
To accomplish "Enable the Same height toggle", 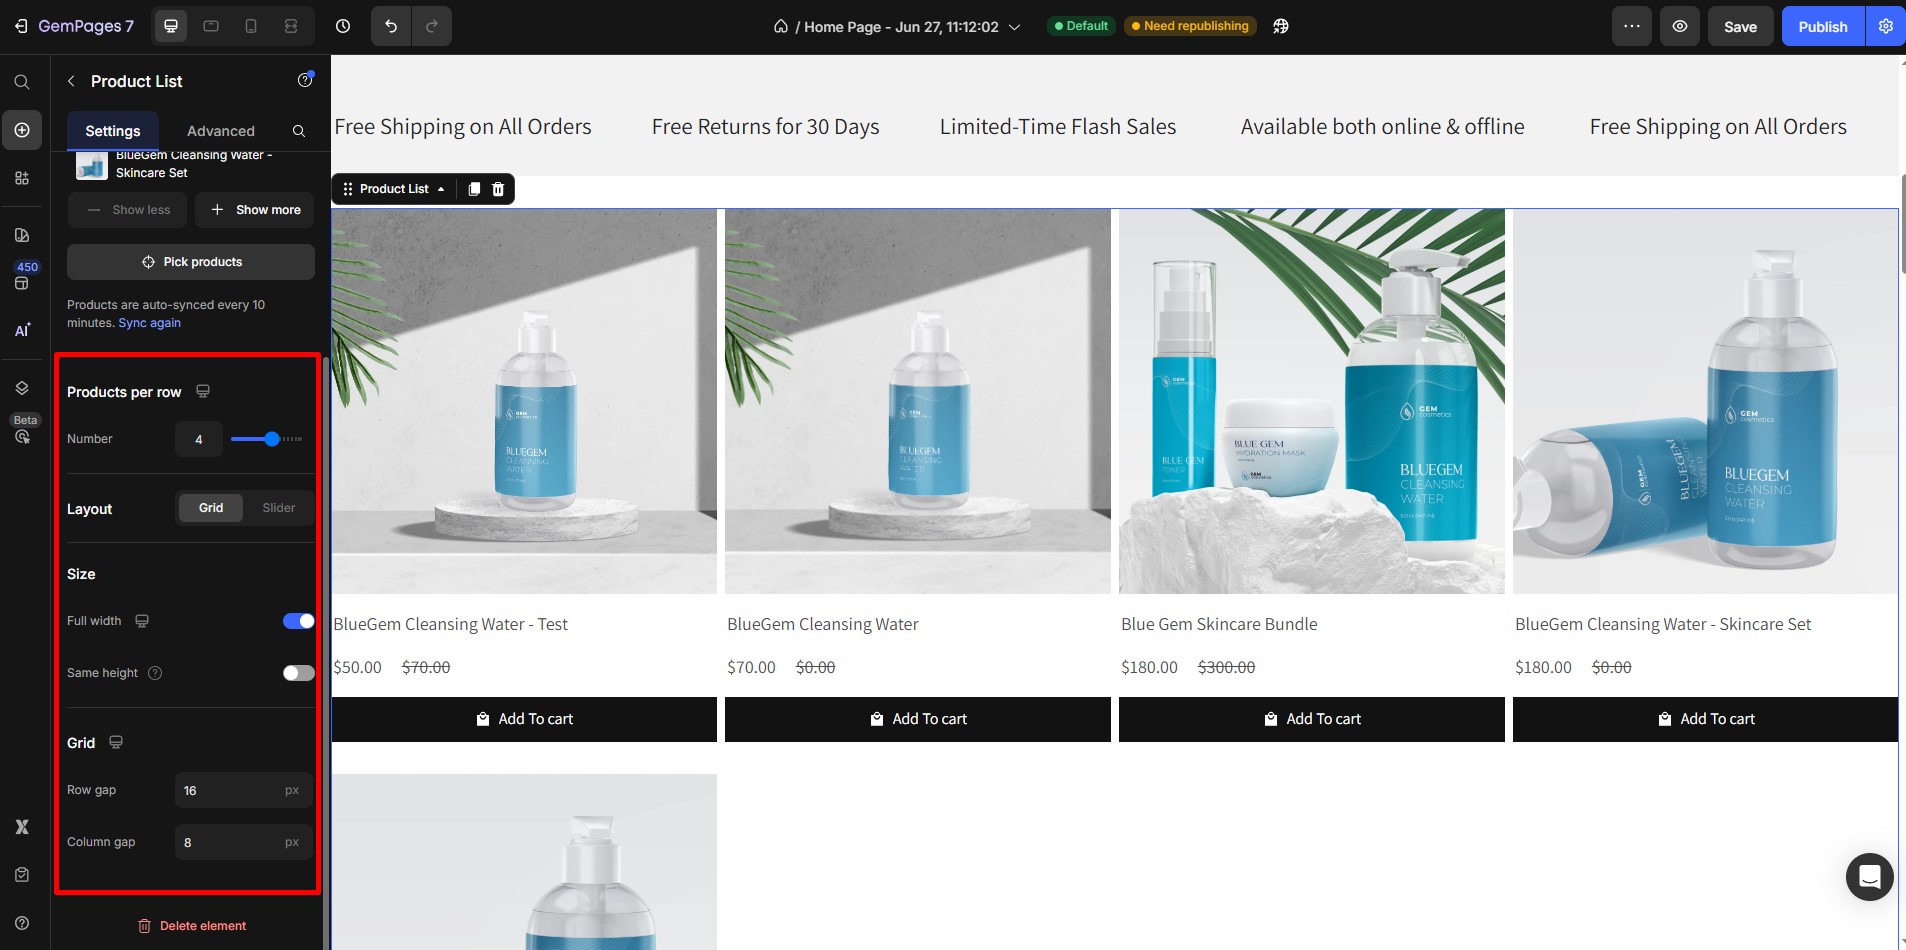I will (x=298, y=673).
